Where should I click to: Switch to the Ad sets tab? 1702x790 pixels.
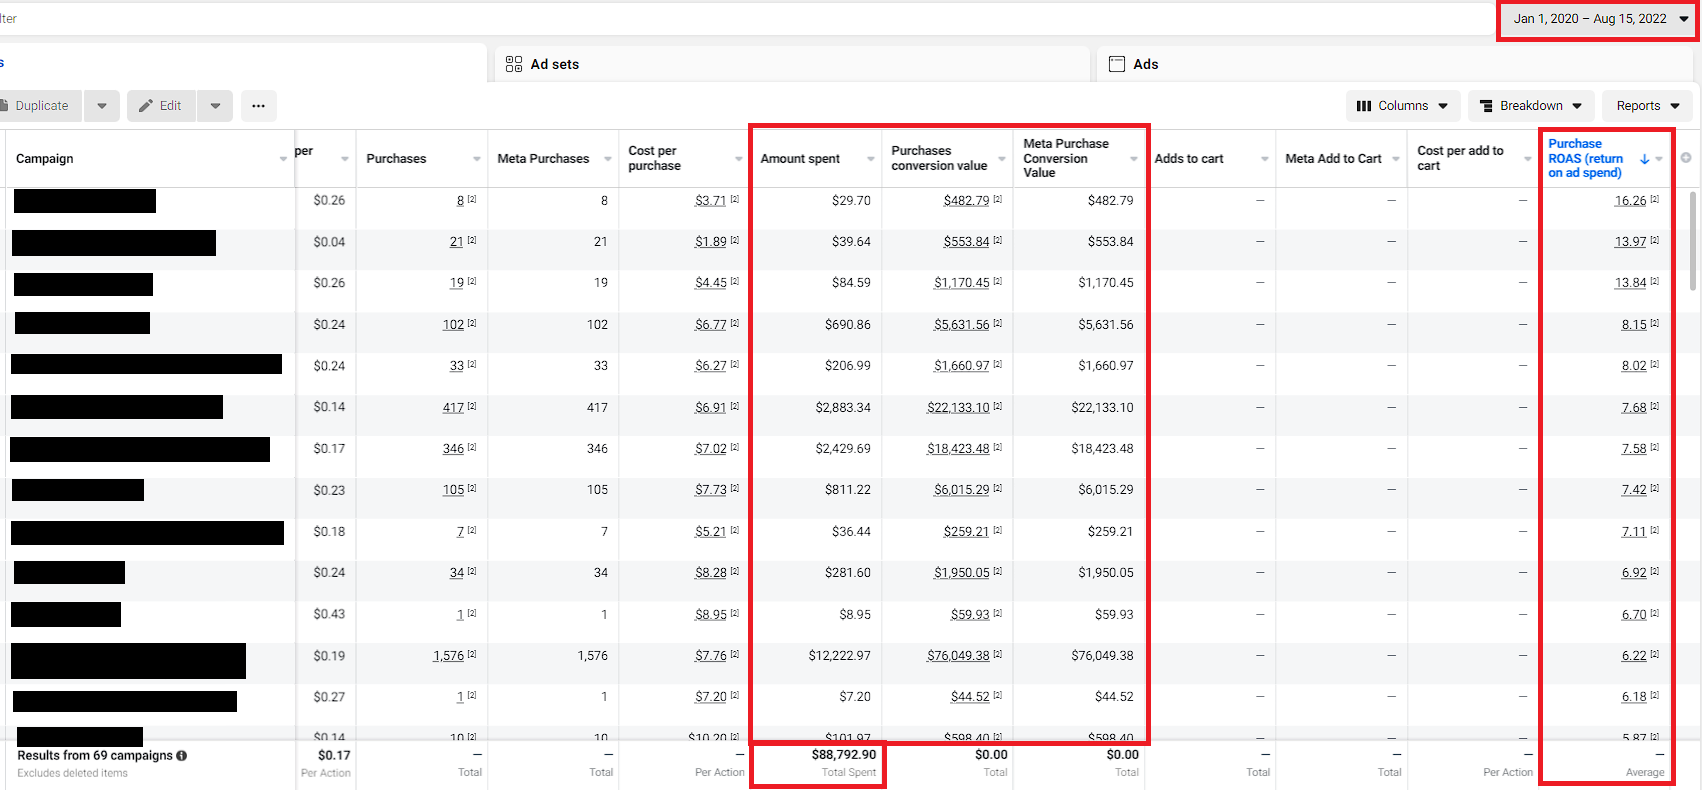[555, 64]
